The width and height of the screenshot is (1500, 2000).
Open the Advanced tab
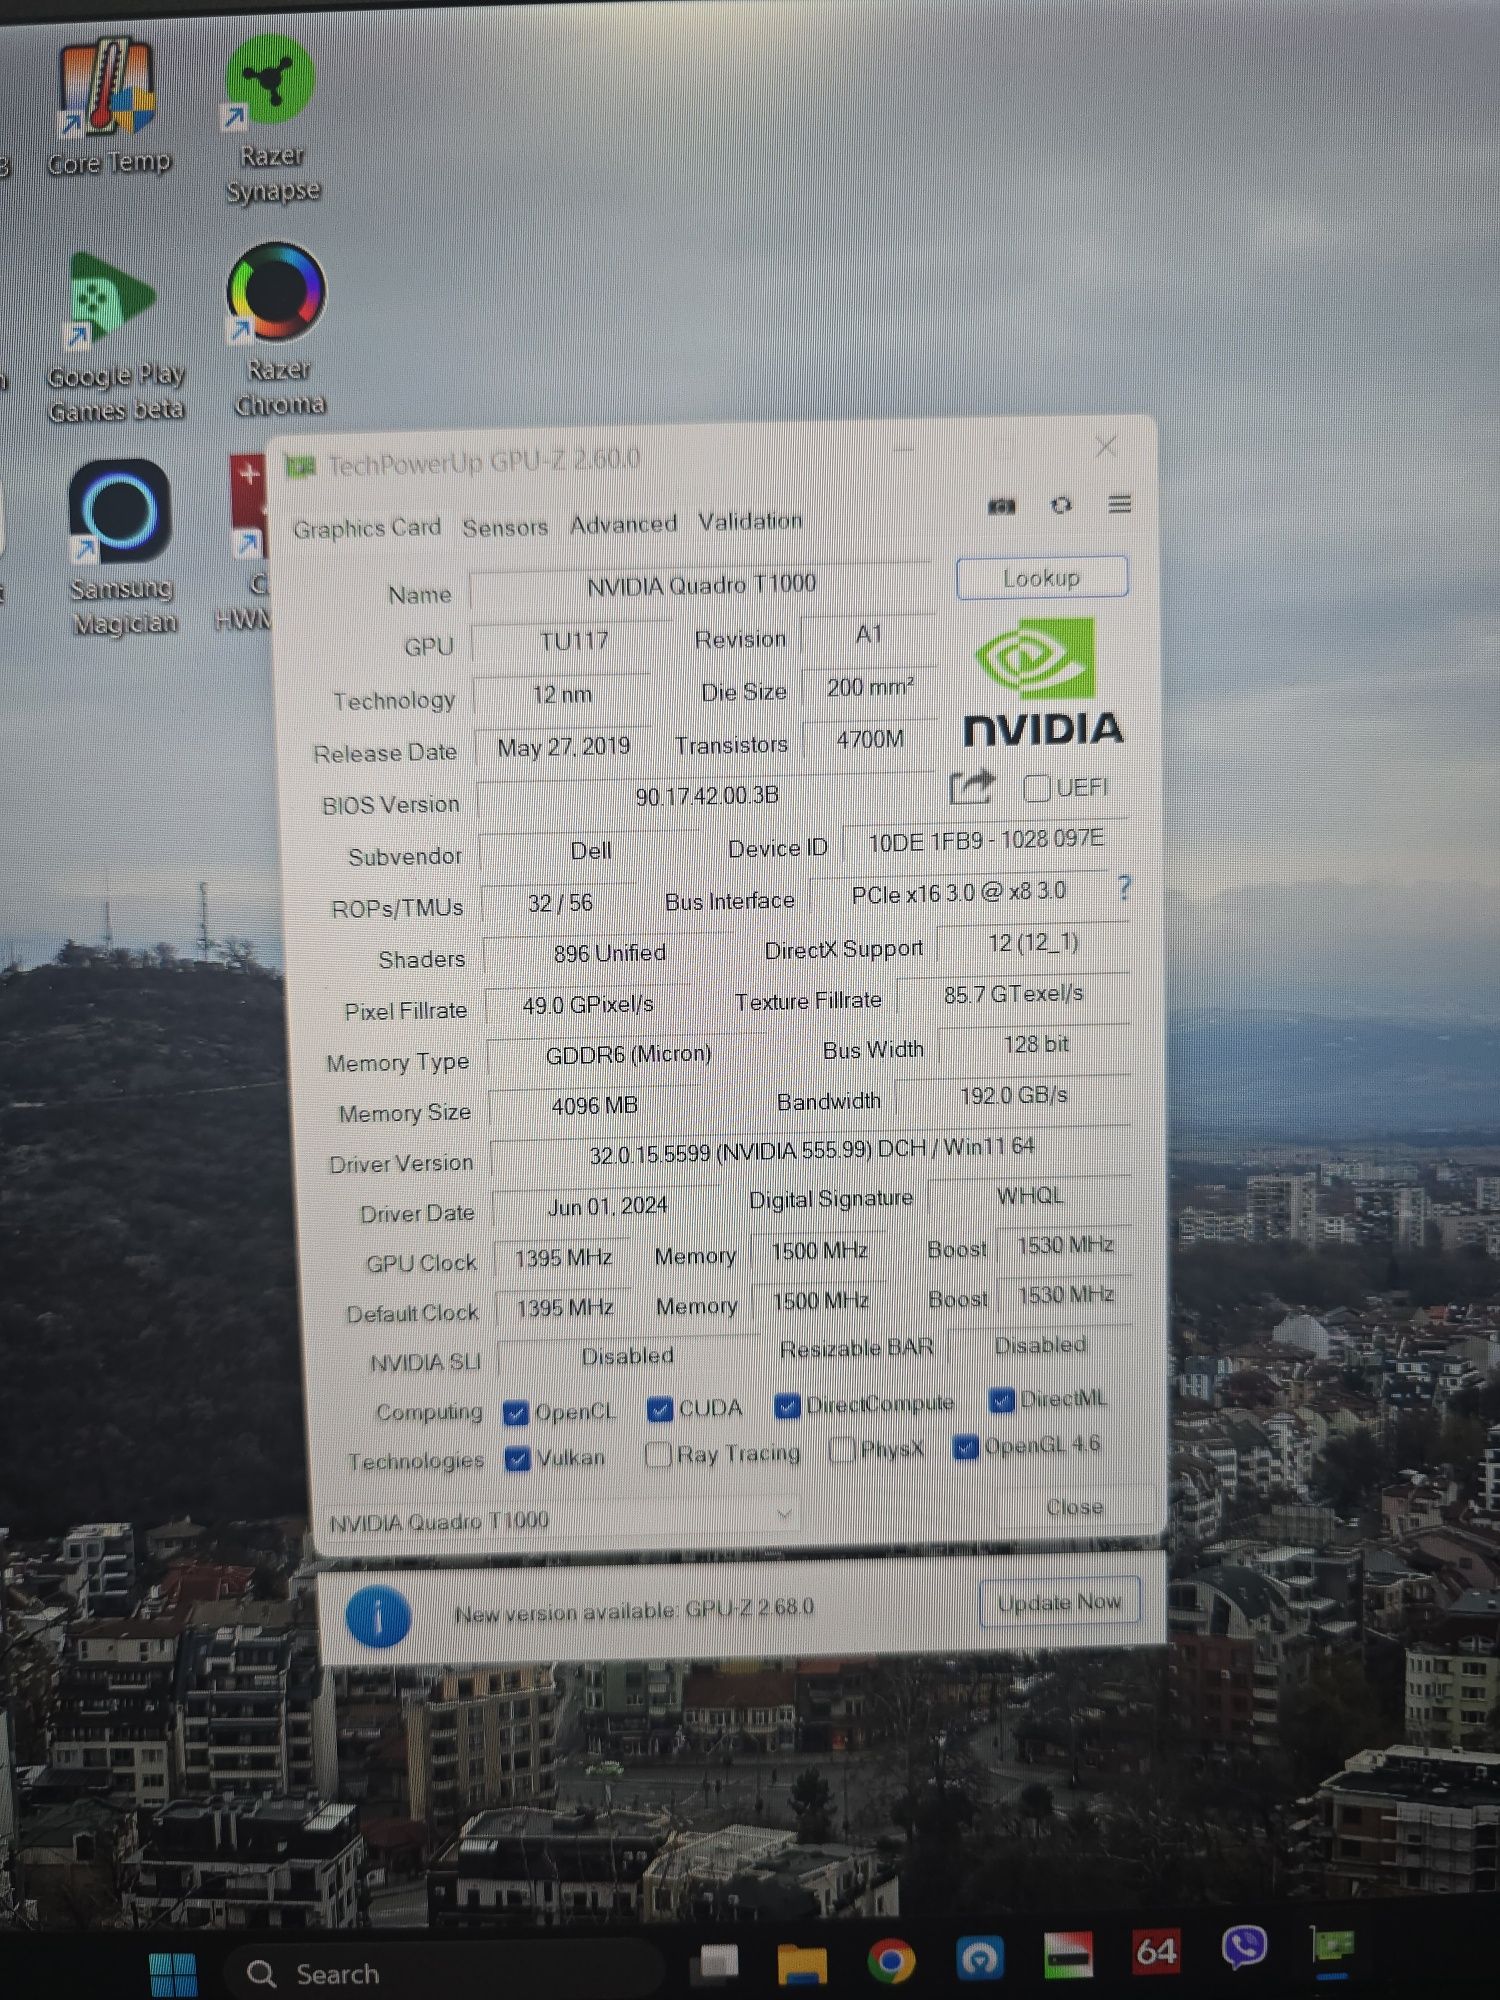(623, 524)
